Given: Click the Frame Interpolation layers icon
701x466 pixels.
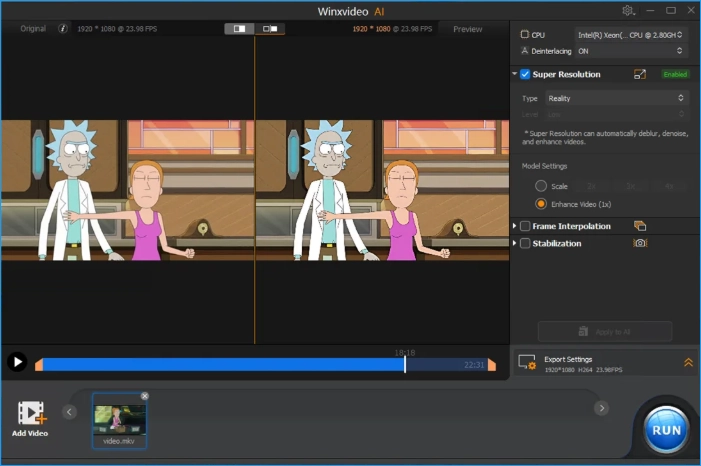Looking at the screenshot, I should click(x=640, y=226).
